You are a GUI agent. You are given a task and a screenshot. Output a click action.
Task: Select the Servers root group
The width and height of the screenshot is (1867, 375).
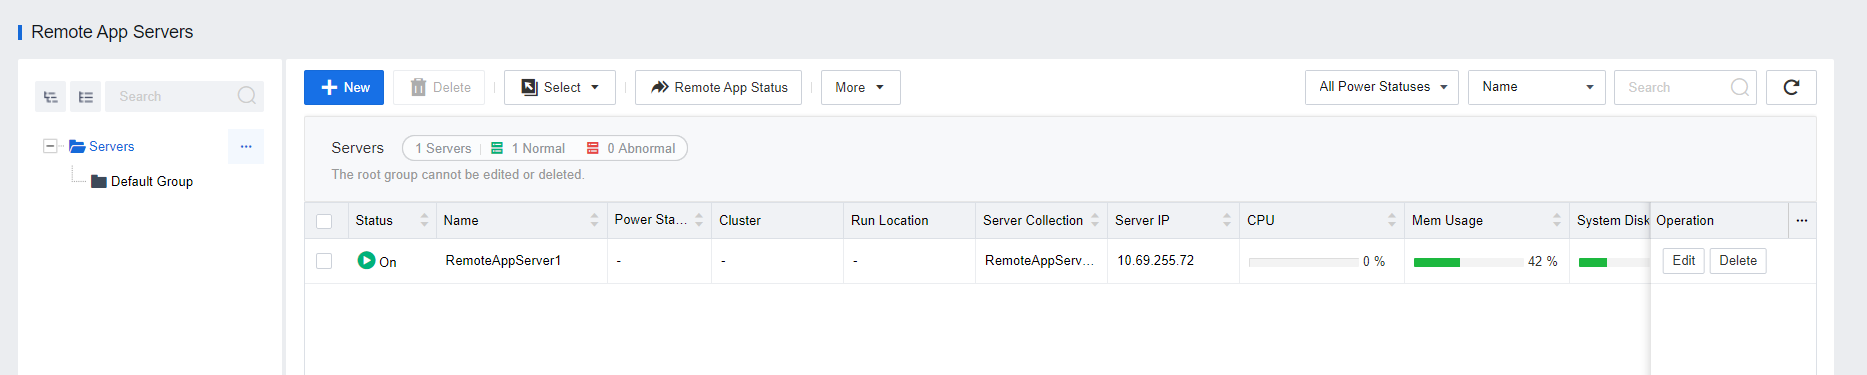(x=111, y=146)
